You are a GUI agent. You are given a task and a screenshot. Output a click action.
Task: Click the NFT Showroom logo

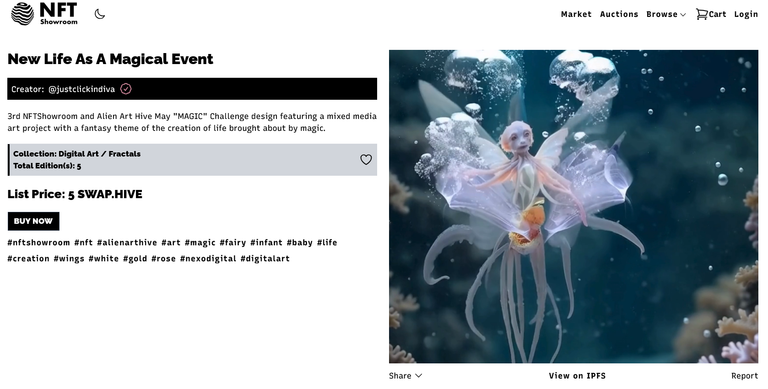pyautogui.click(x=44, y=13)
